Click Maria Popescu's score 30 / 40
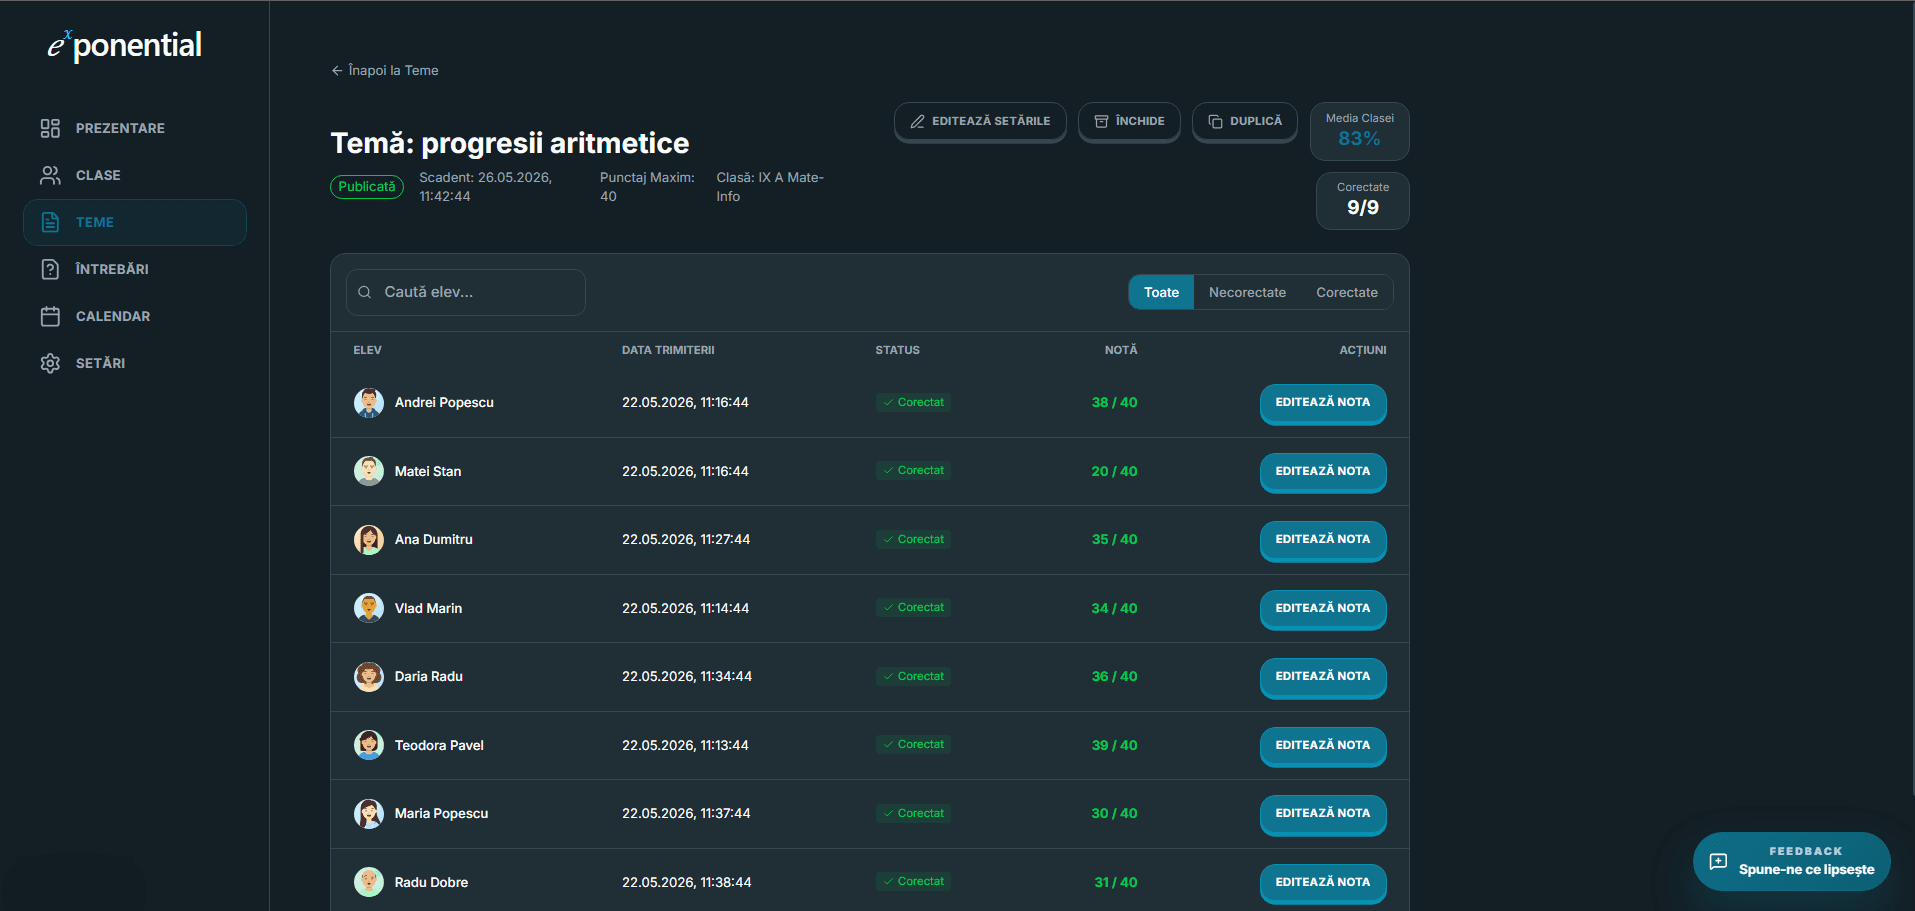Screen dimensions: 1915x911 click(1114, 814)
